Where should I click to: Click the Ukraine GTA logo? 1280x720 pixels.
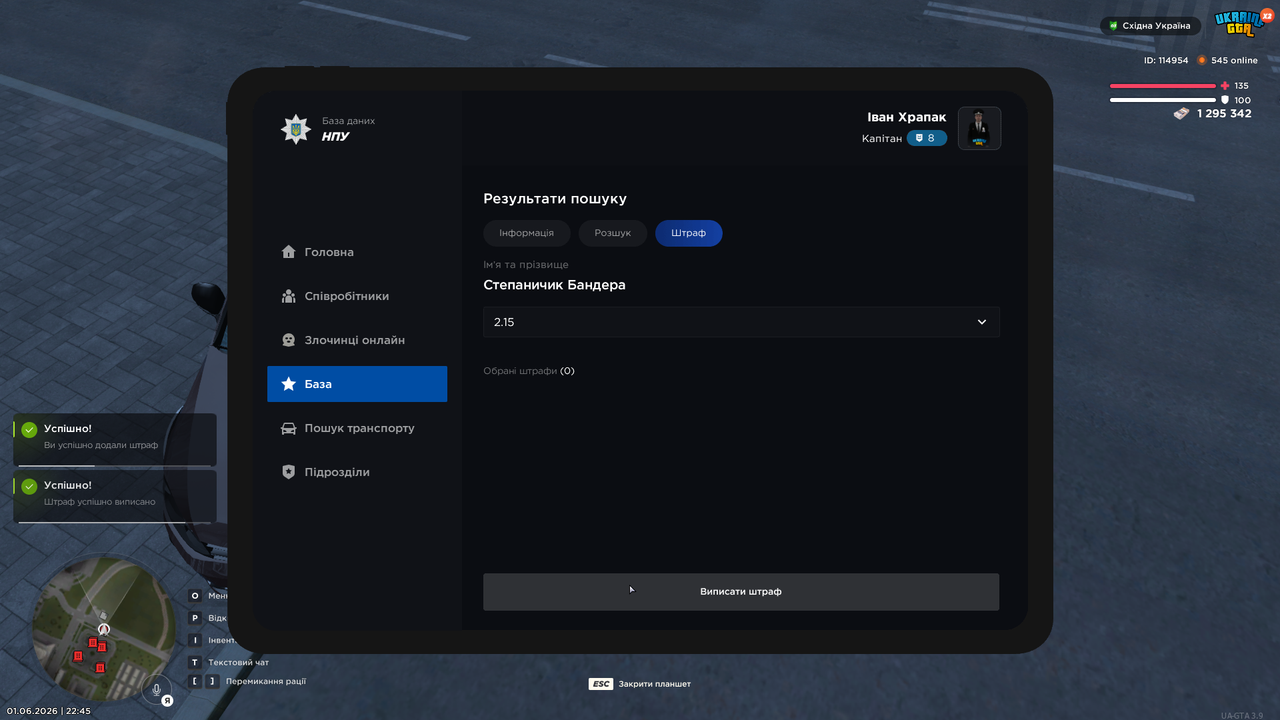click(x=1240, y=24)
